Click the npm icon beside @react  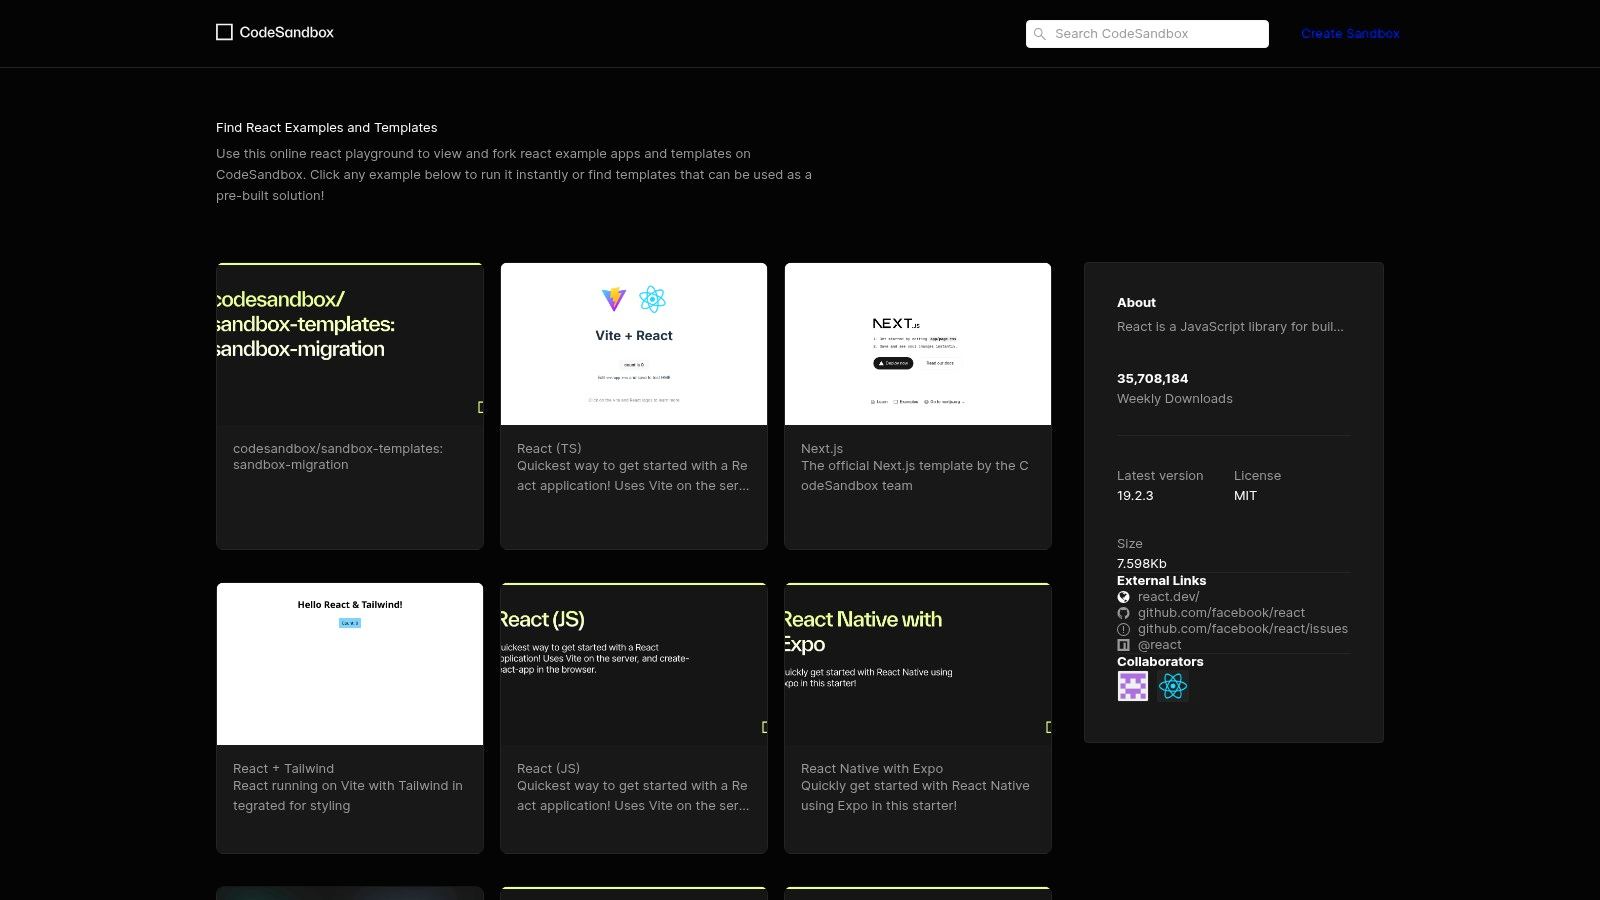click(1123, 645)
